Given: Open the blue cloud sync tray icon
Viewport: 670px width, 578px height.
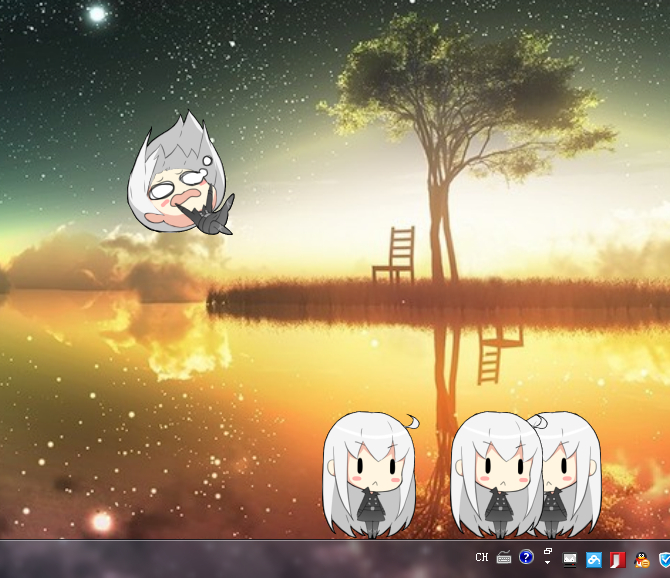Looking at the screenshot, I should click(x=594, y=559).
